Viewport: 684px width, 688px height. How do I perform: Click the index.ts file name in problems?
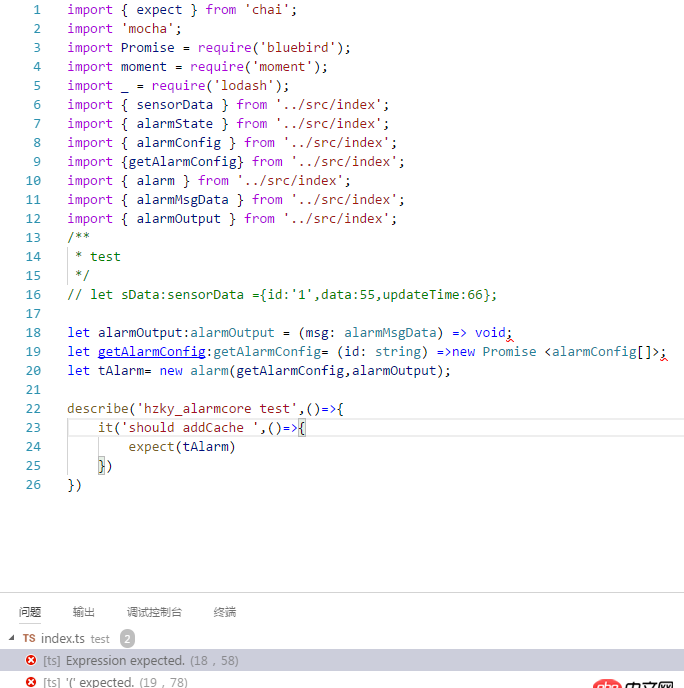tap(63, 638)
